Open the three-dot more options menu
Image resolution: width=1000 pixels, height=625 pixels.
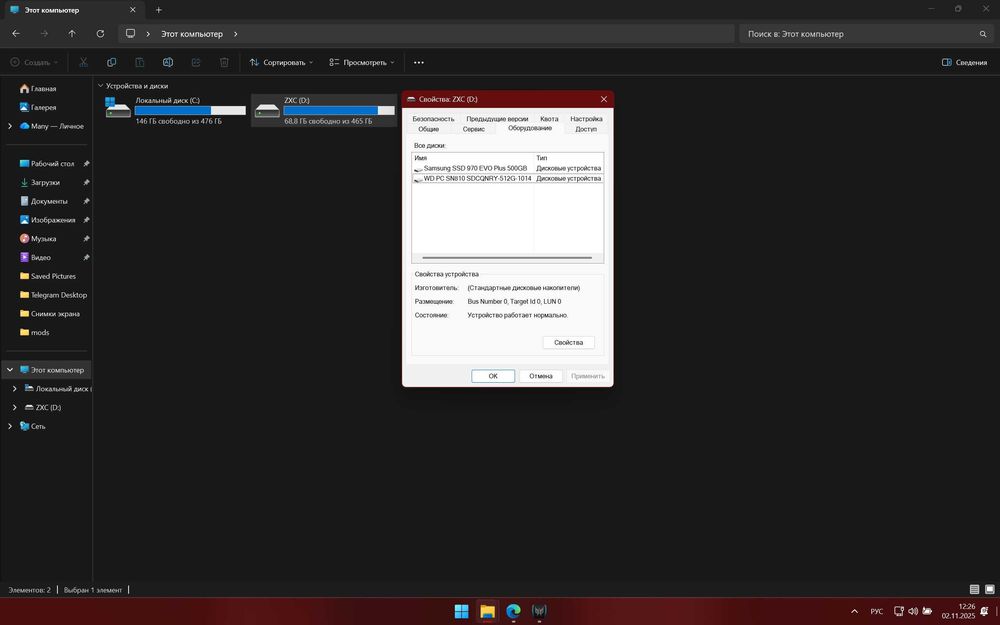[419, 62]
